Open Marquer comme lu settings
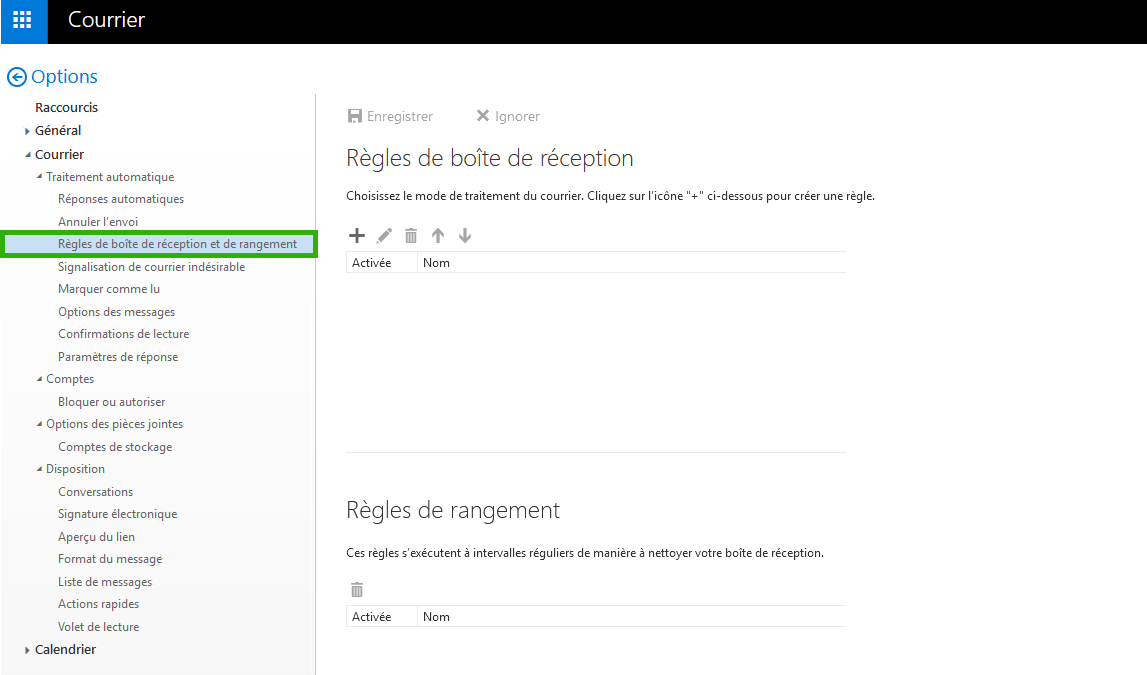The image size is (1147, 675). click(x=109, y=289)
